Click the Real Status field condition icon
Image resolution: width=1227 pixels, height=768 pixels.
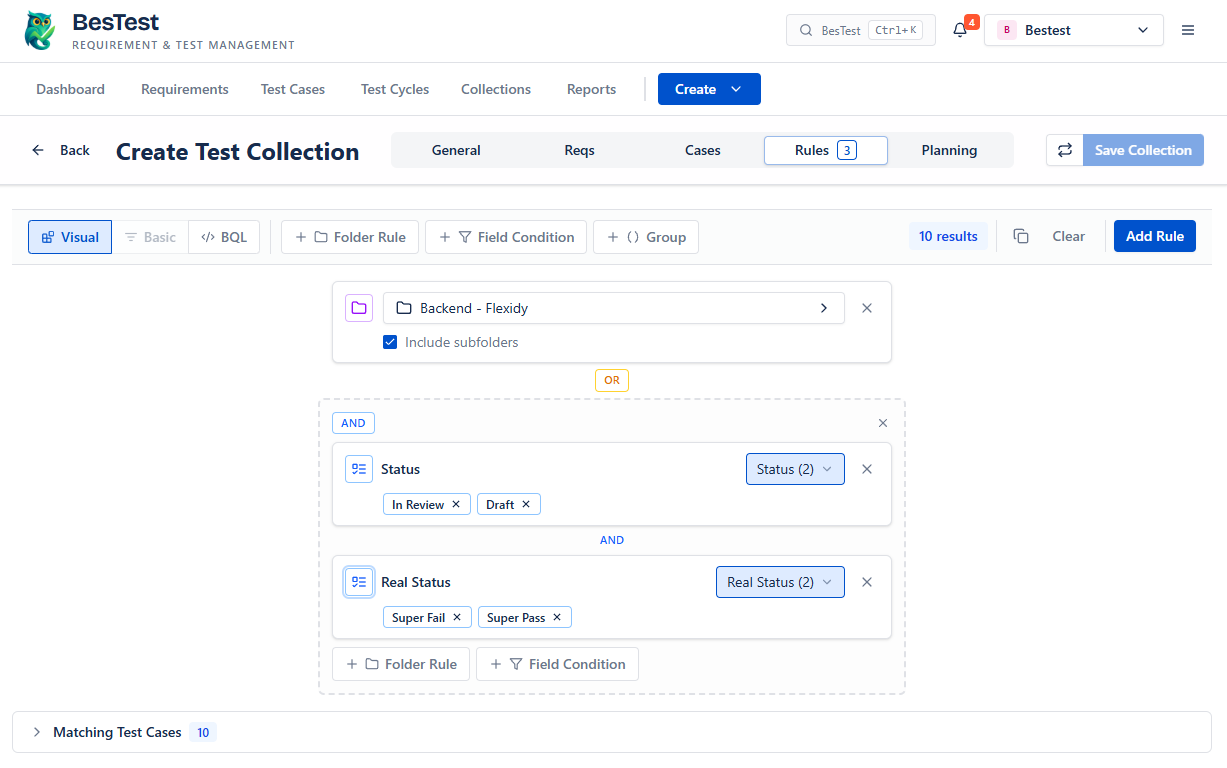click(359, 582)
